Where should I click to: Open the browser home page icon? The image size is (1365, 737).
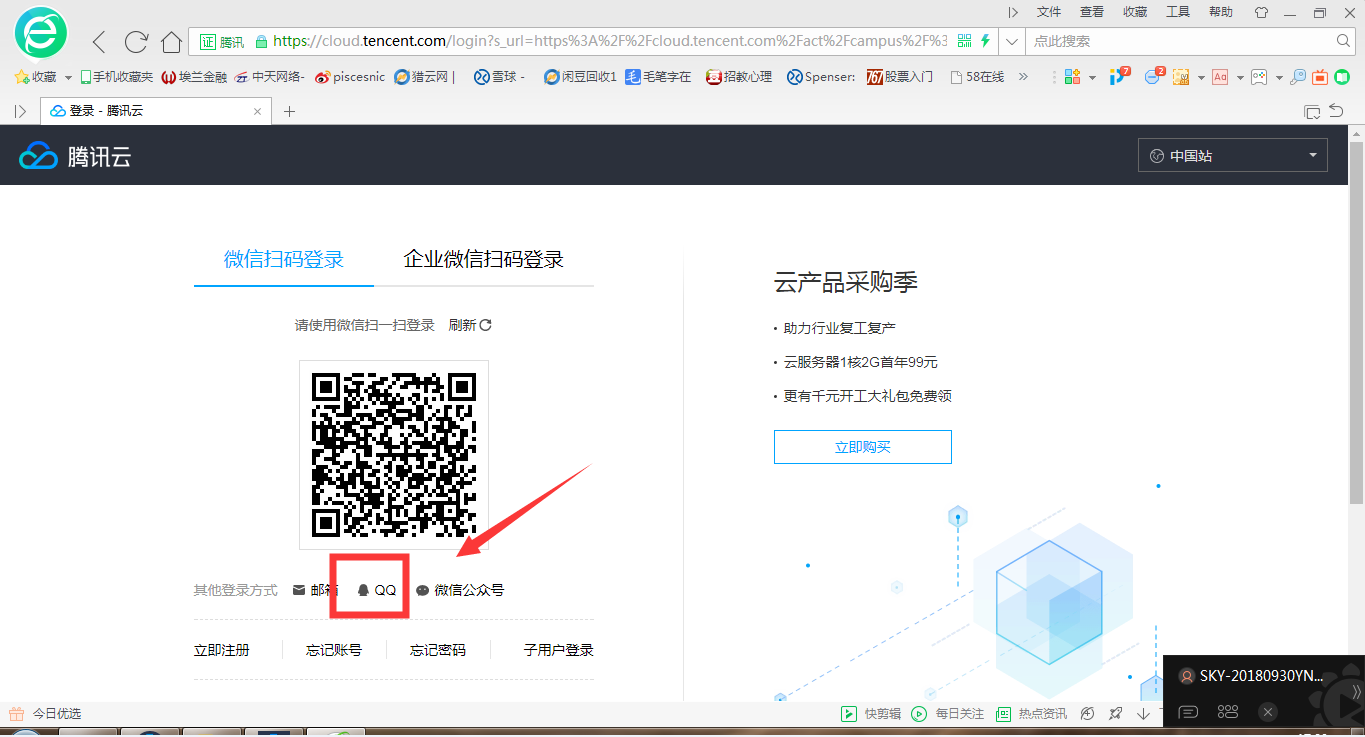pyautogui.click(x=171, y=41)
